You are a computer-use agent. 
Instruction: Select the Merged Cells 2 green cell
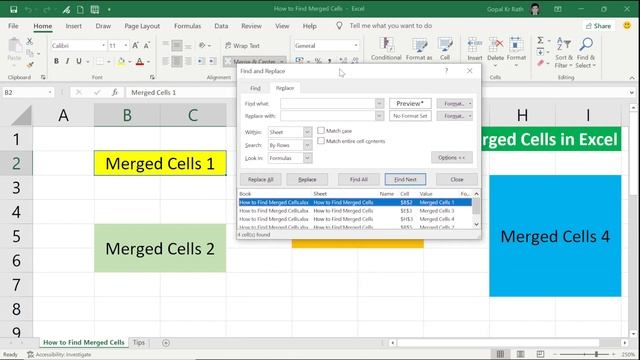tap(160, 248)
